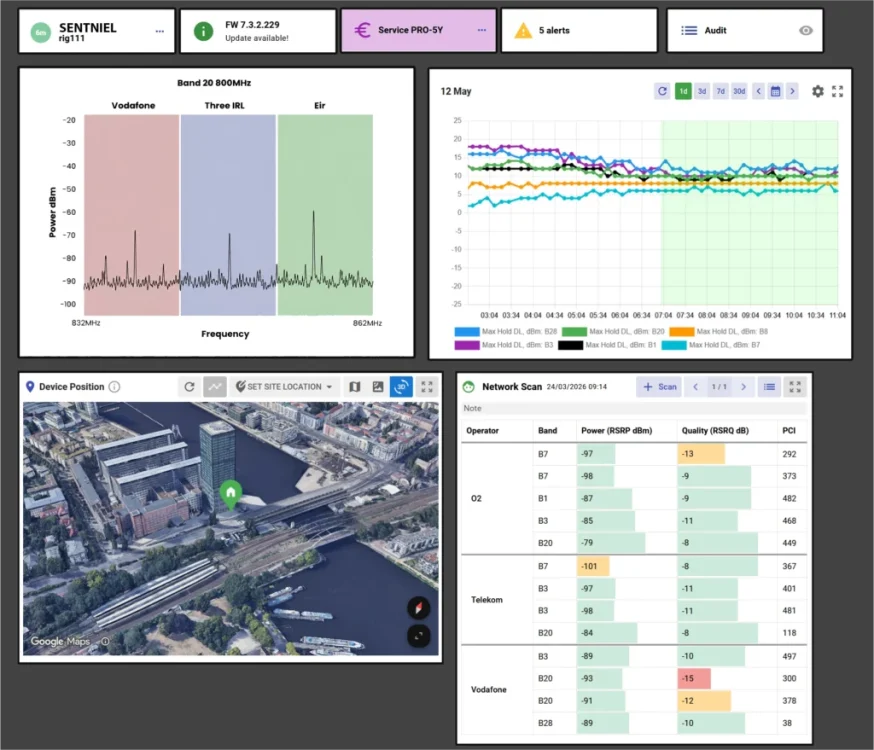Start a new network Scan
Screen dimensions: 874x750
(x=660, y=387)
